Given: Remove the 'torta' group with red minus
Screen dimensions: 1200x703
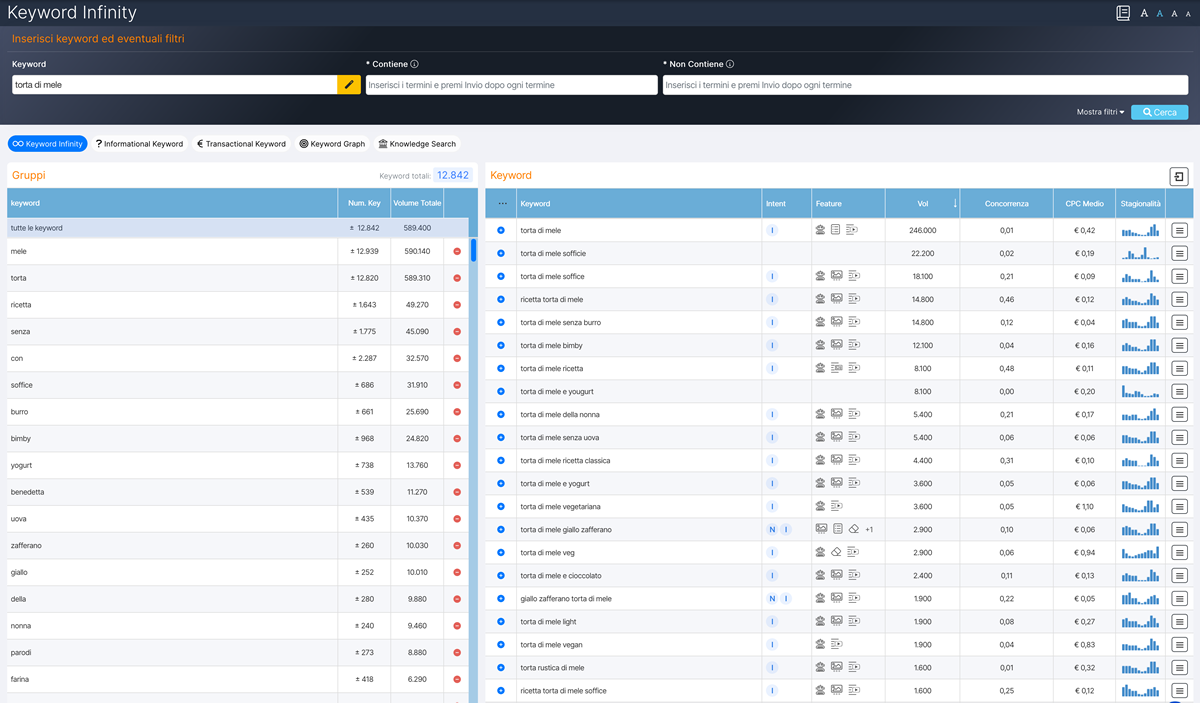Looking at the screenshot, I should tap(457, 278).
